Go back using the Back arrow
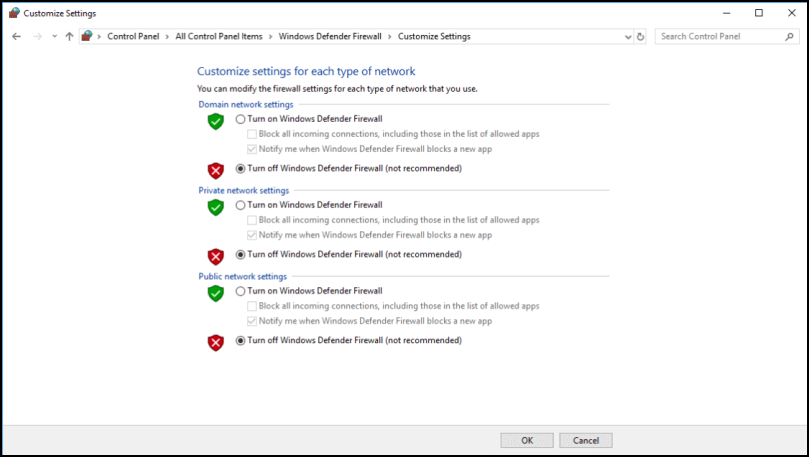The height and width of the screenshot is (457, 809). (17, 37)
